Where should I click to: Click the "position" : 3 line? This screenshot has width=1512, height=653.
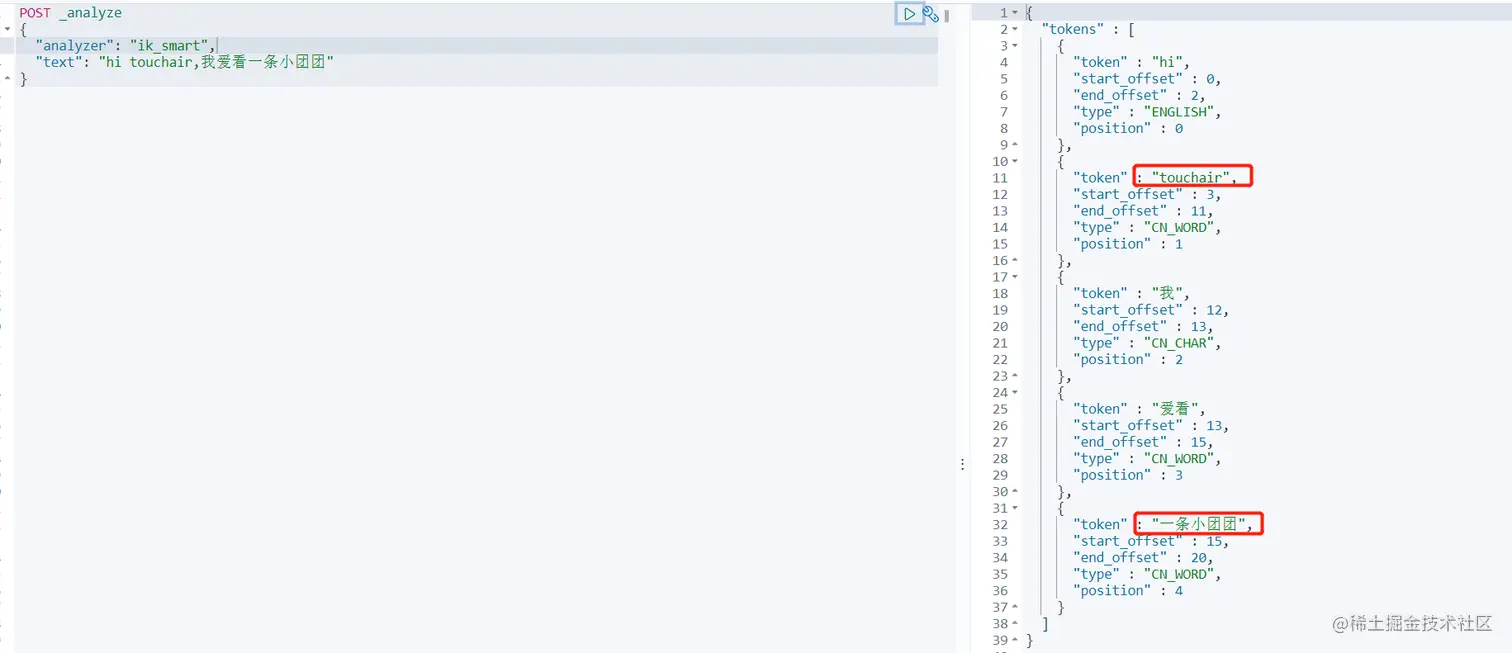1128,475
